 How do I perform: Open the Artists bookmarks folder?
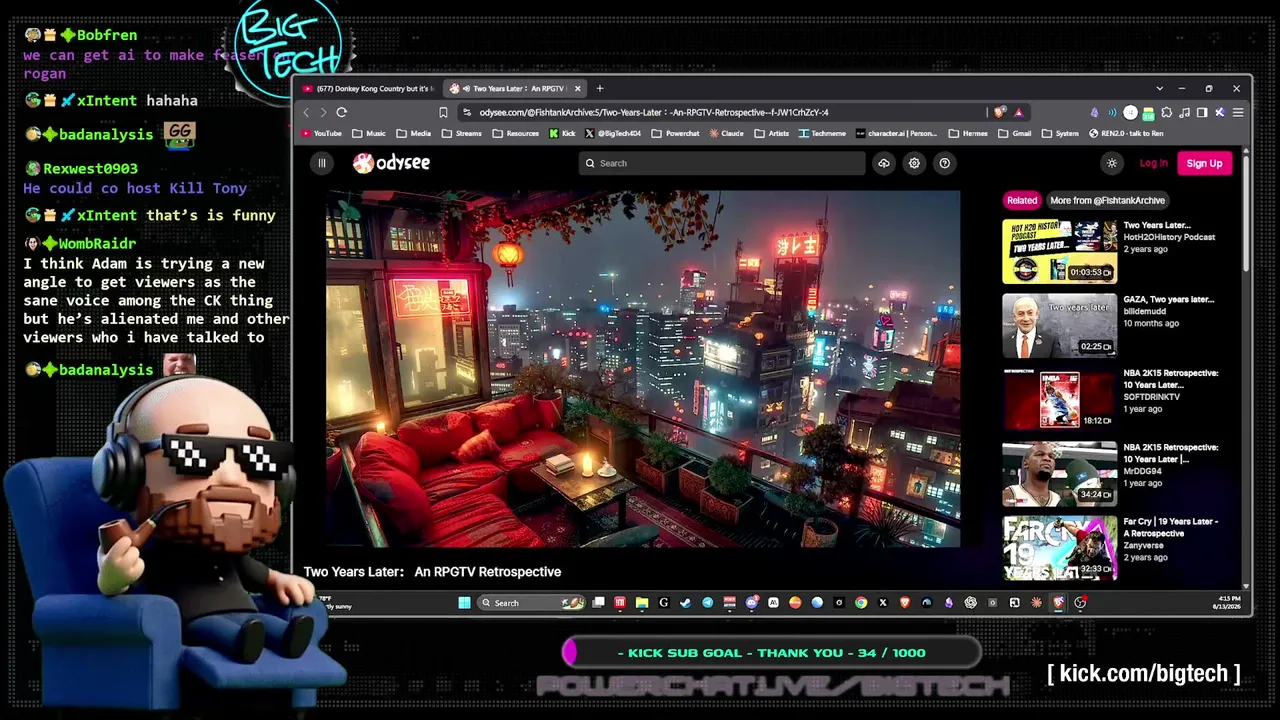[x=772, y=133]
